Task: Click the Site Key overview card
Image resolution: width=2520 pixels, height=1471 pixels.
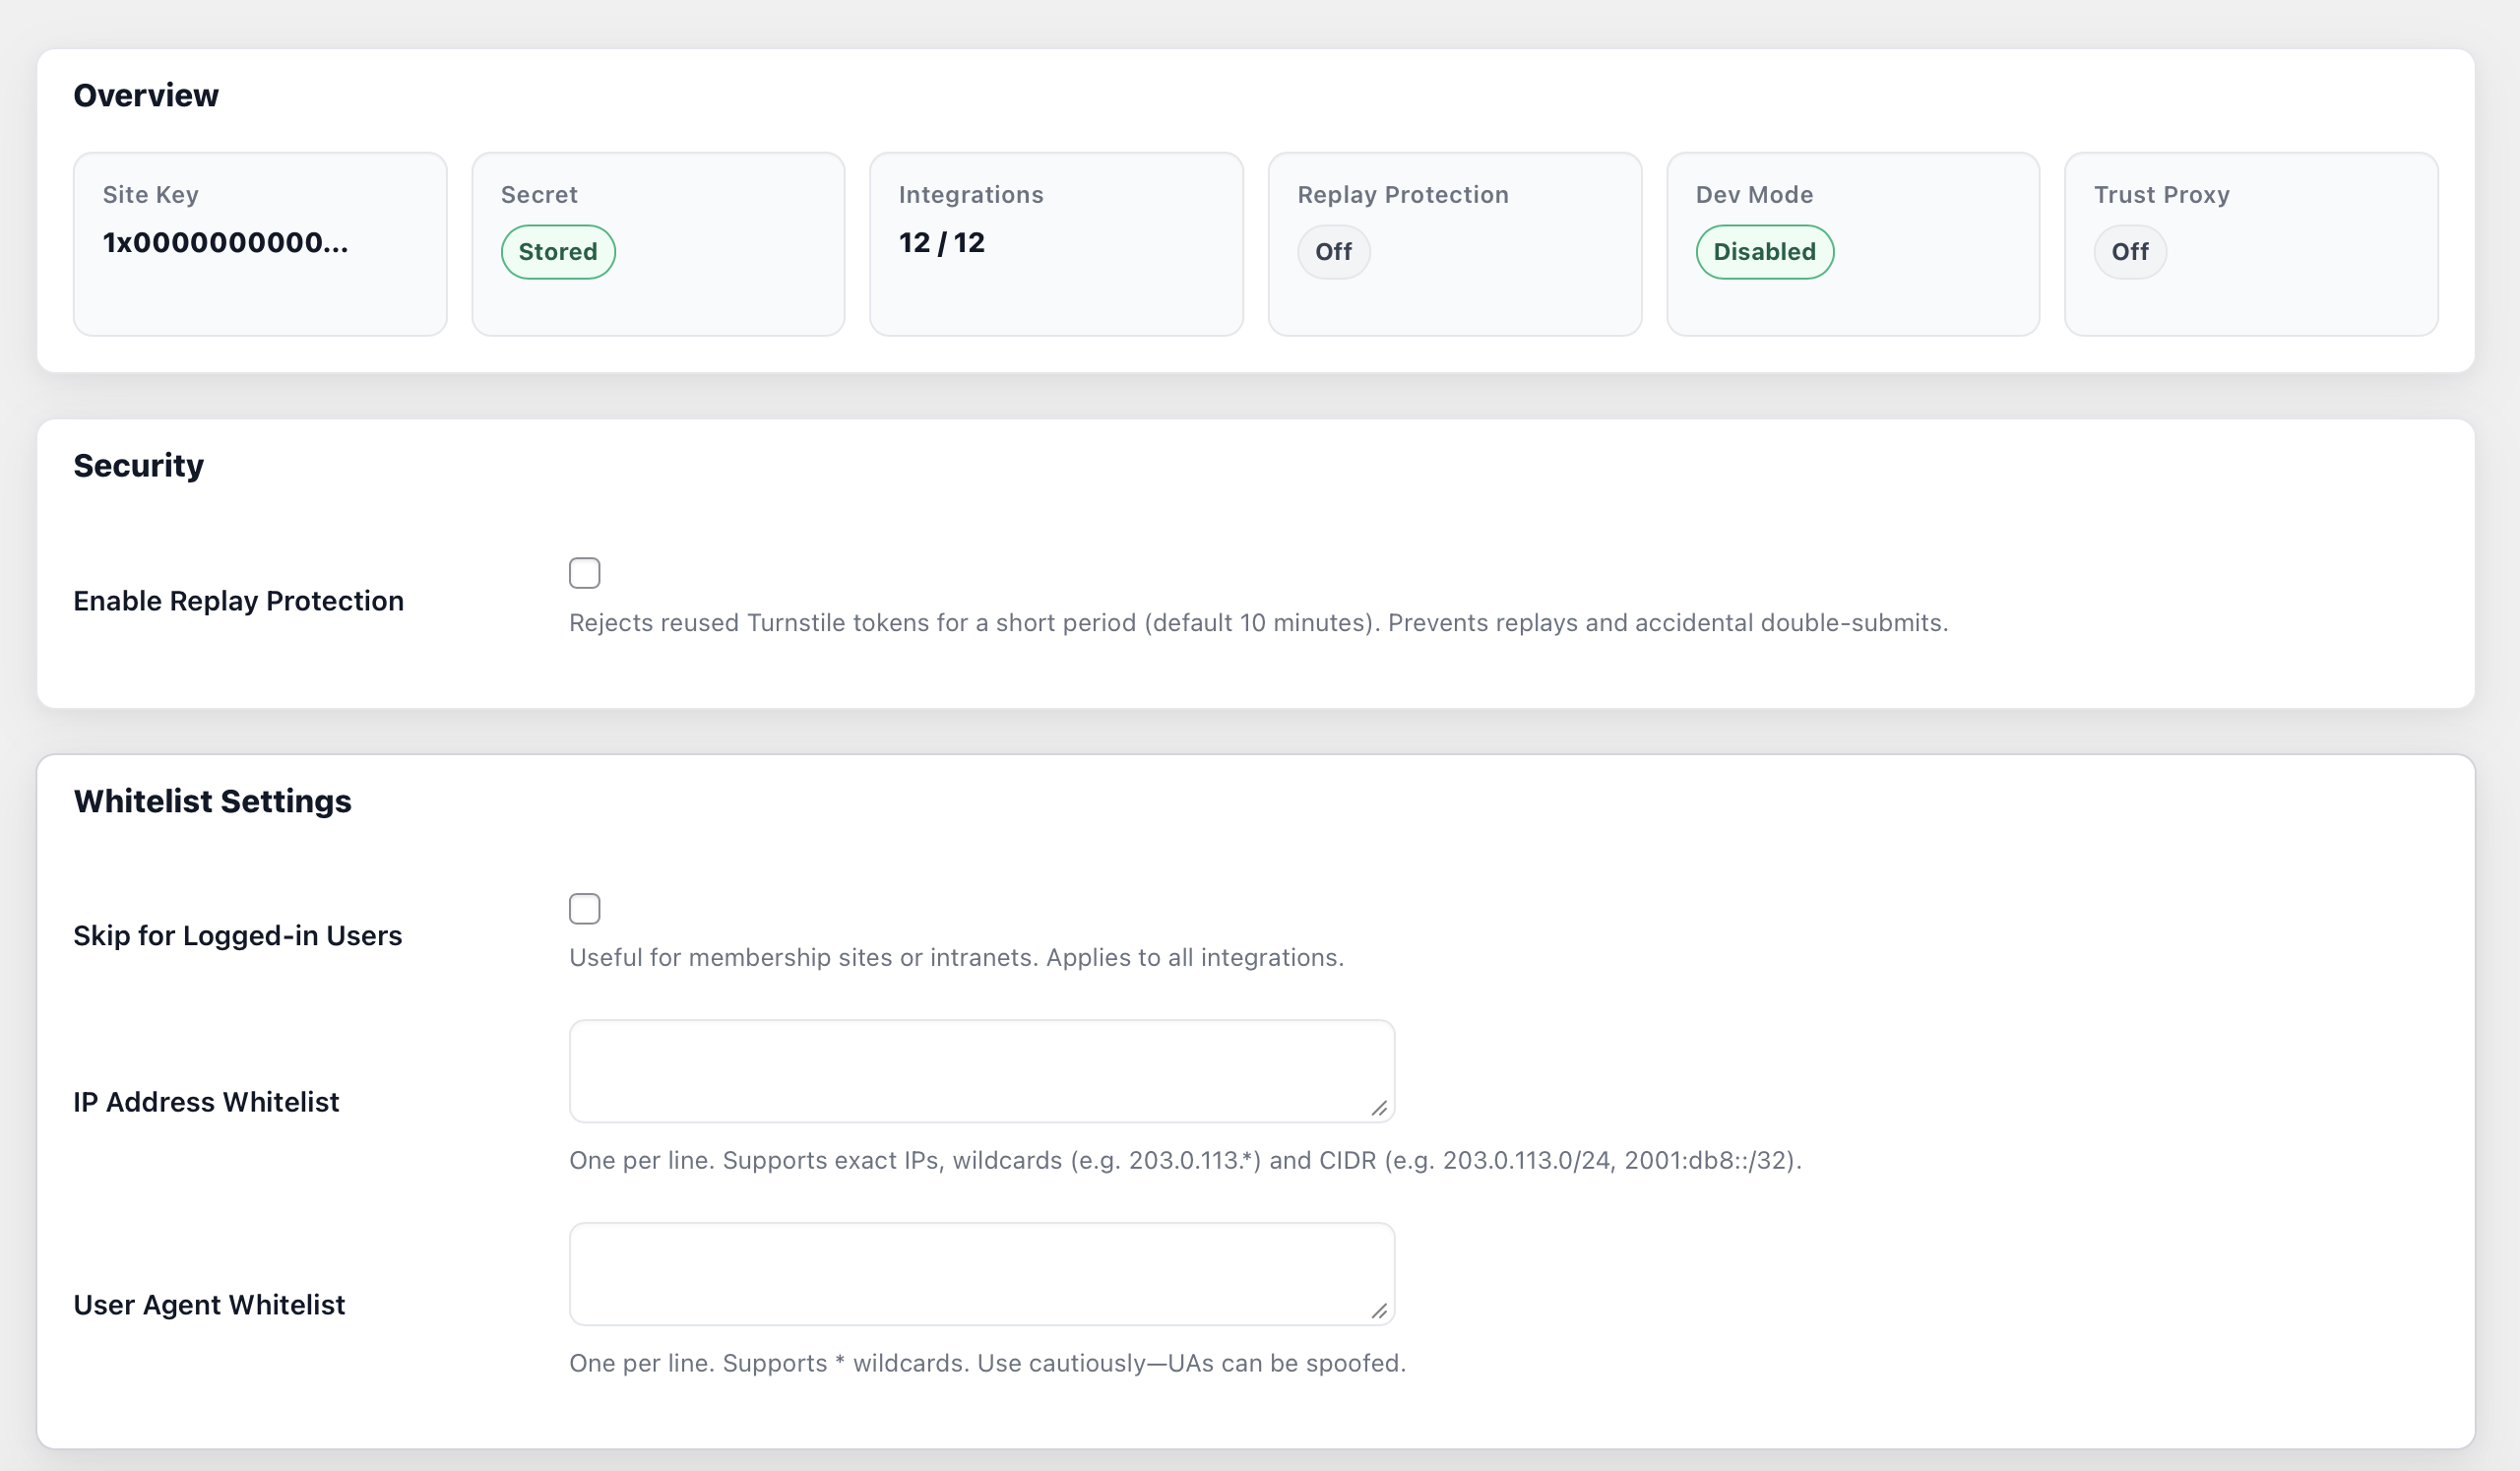Action: [x=259, y=243]
